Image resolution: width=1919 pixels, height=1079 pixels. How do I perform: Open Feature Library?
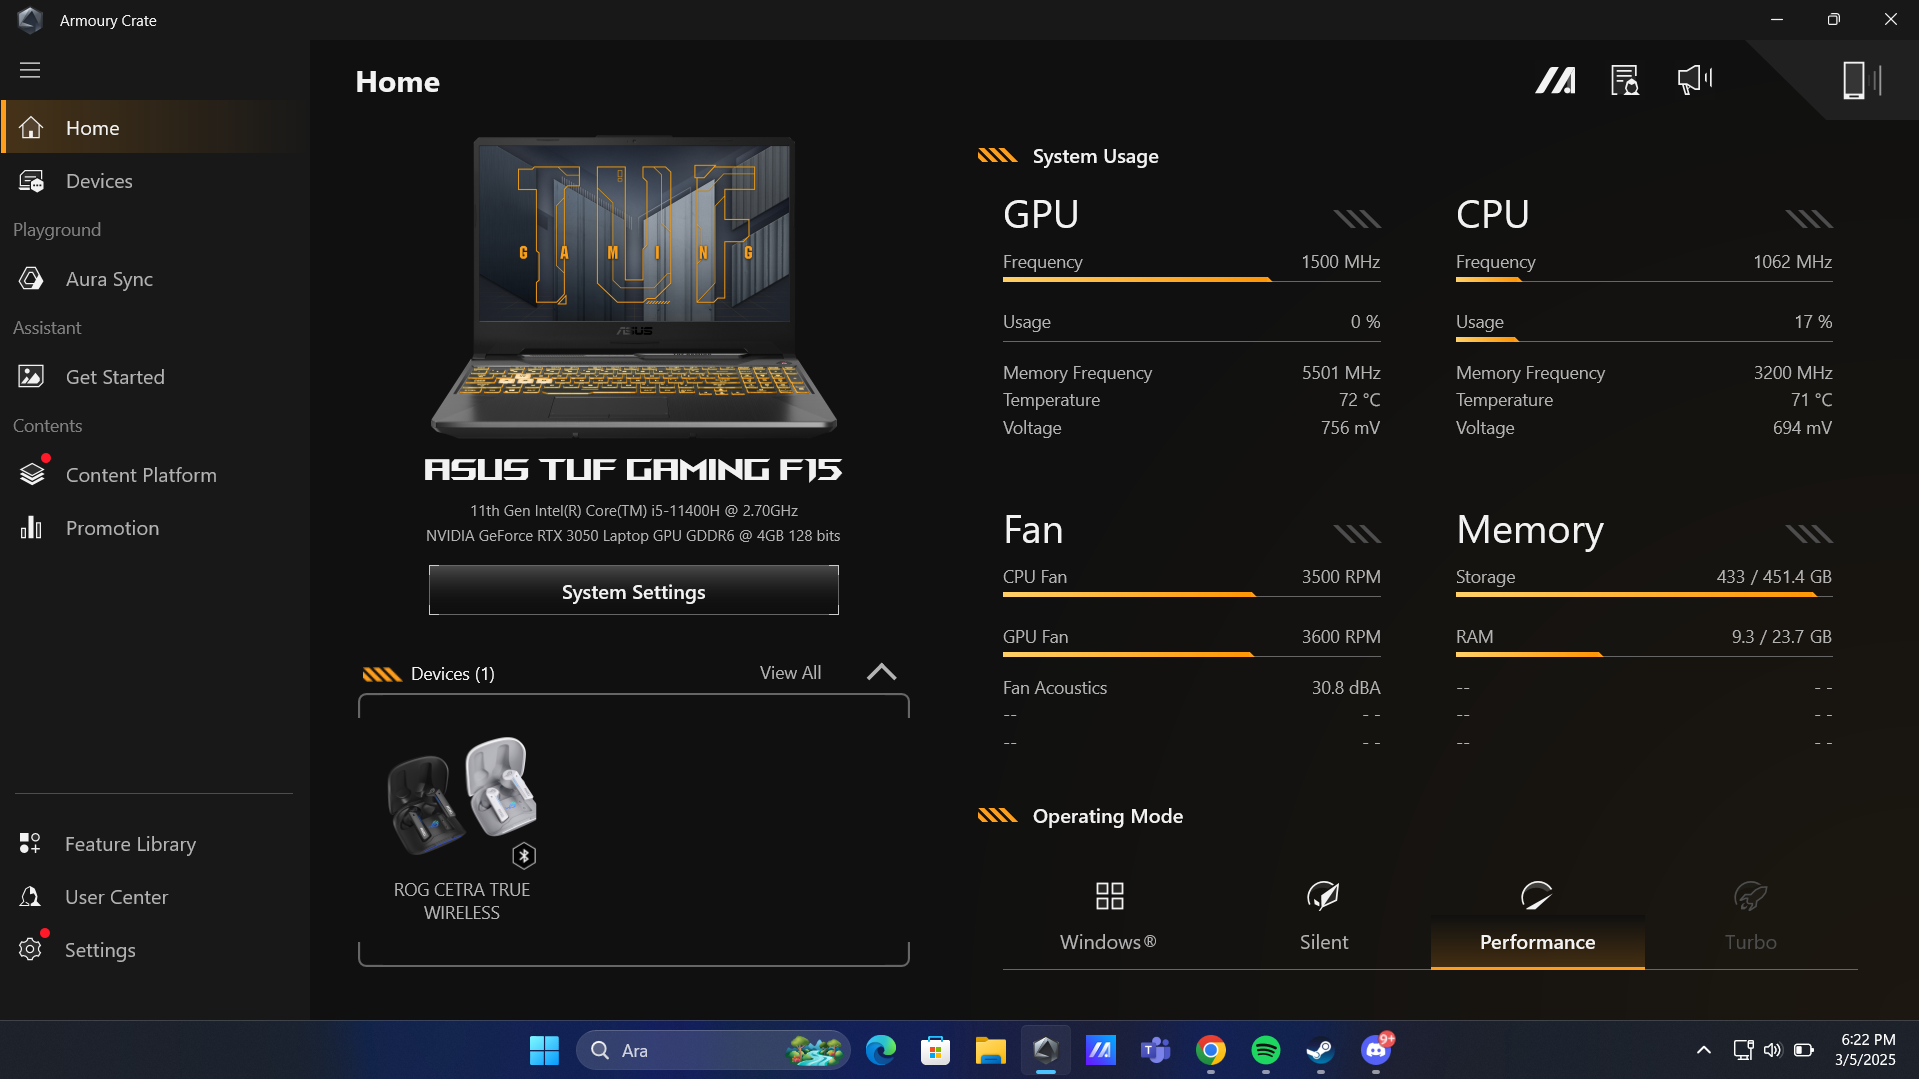point(155,844)
